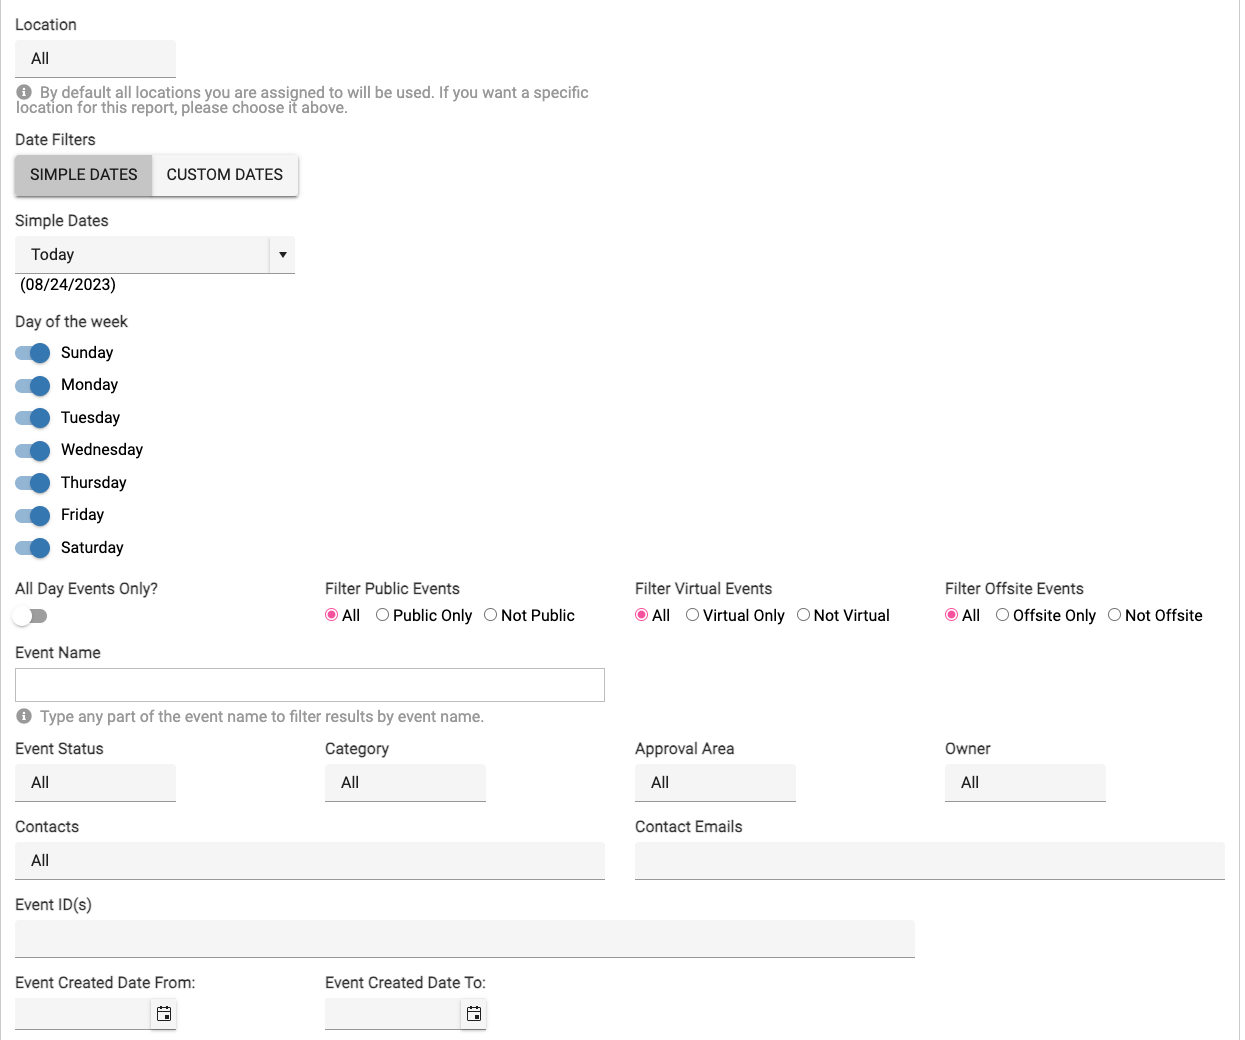The image size is (1245, 1040).
Task: Click into the Event ID(s) field
Action: [465, 939]
